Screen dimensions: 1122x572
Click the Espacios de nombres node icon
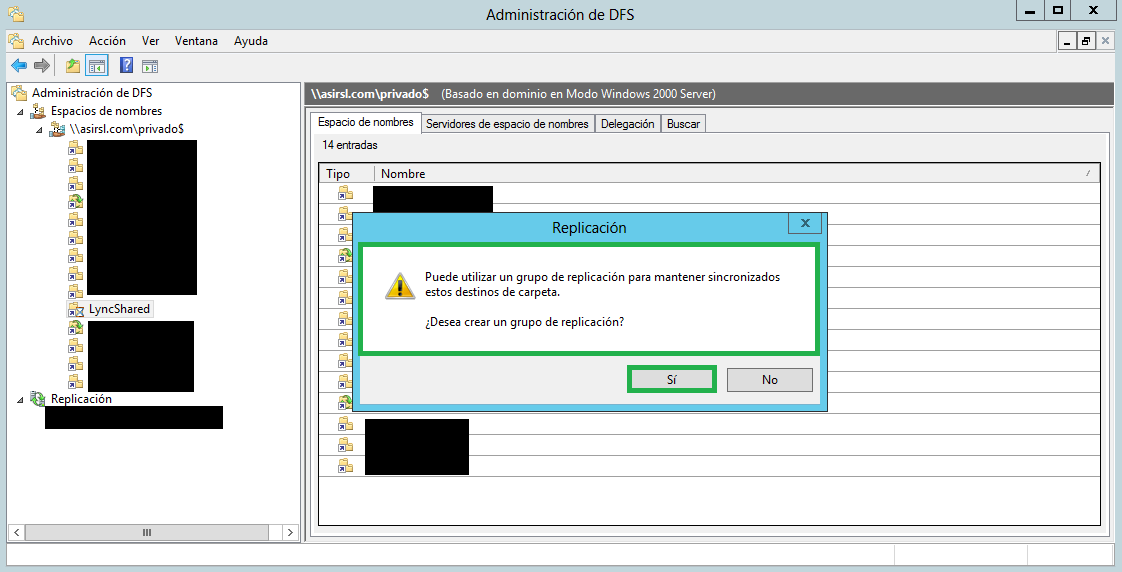pyautogui.click(x=38, y=111)
